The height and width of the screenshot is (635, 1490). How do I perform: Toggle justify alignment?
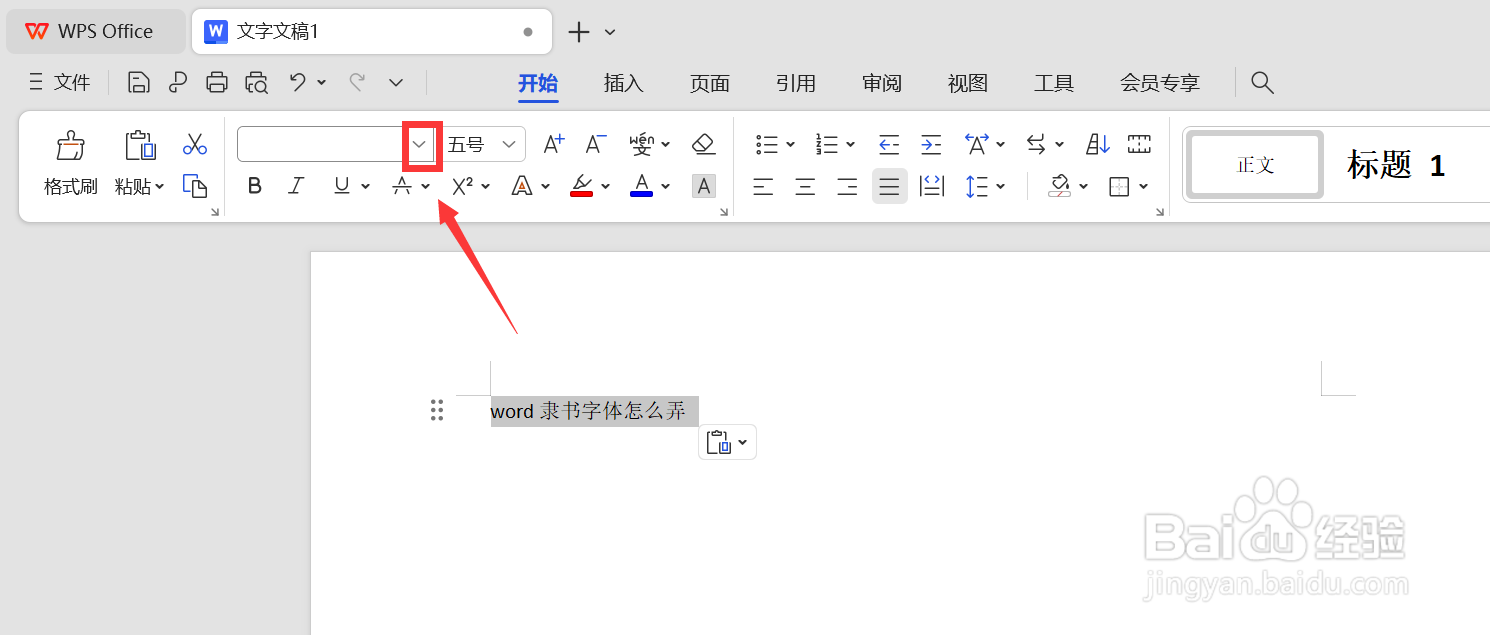(x=888, y=186)
